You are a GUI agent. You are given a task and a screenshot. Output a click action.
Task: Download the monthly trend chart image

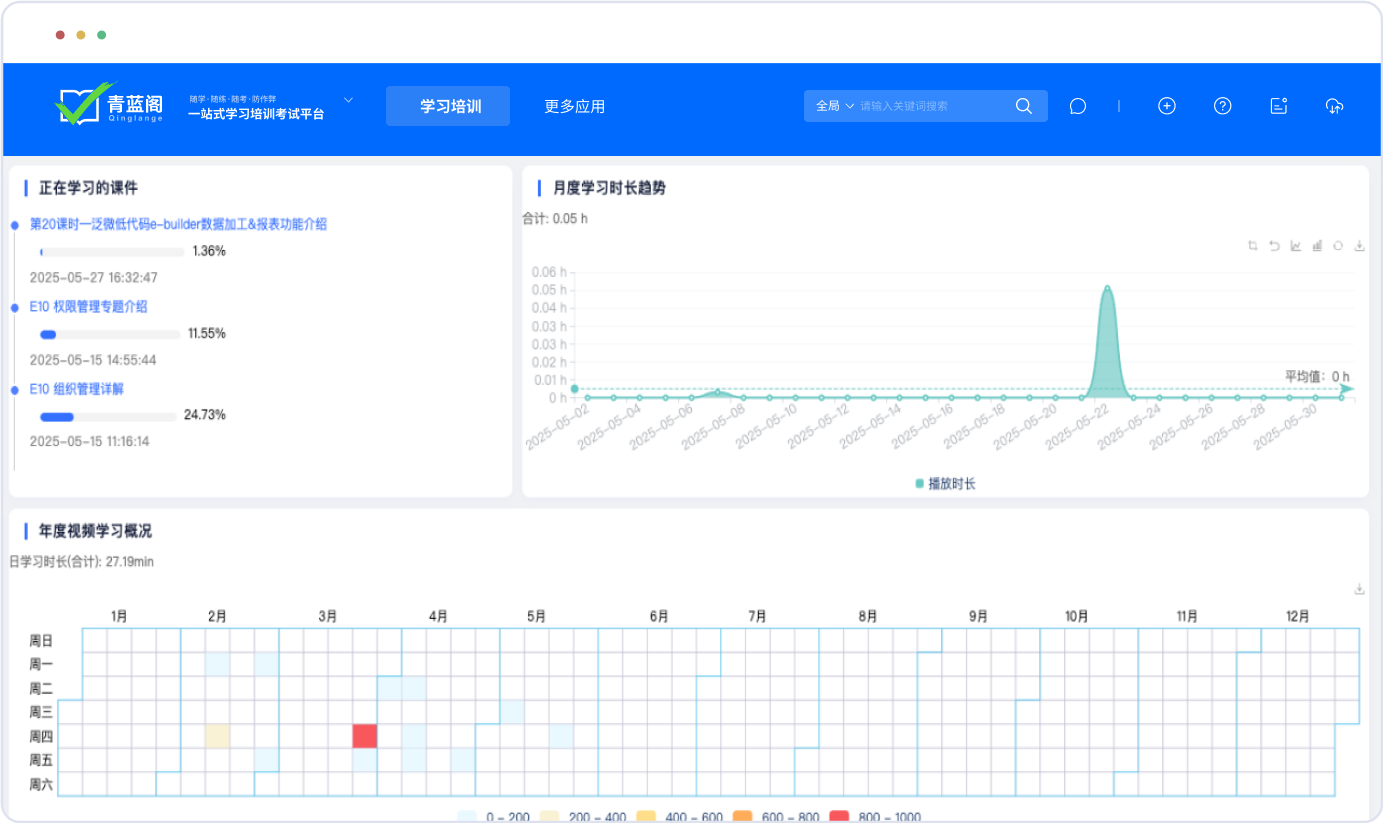pos(1359,246)
